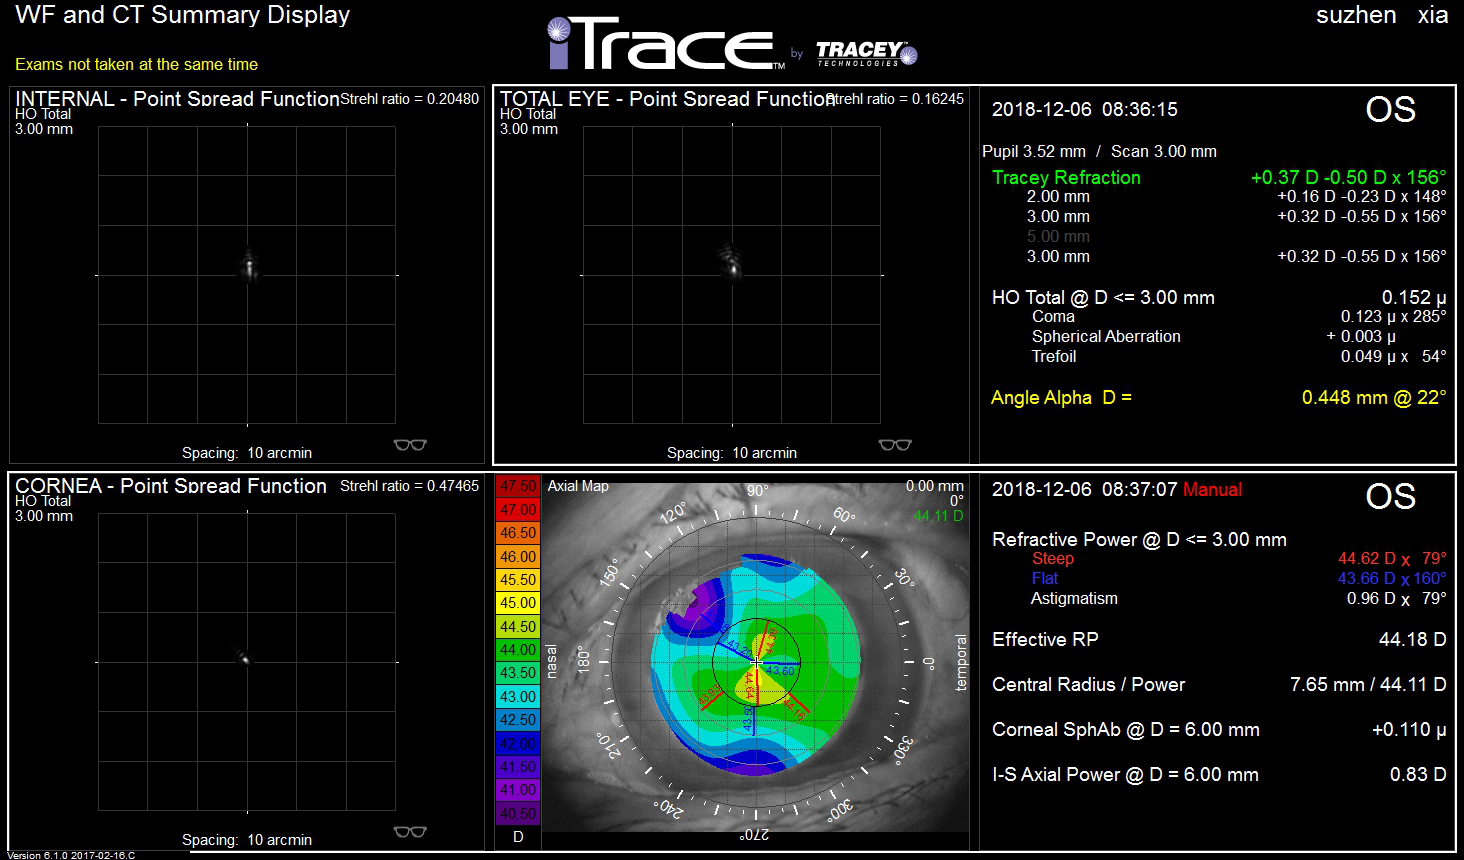Click the greyed-out 5.00 mm row
Screen dimensions: 1464x860
tap(1058, 237)
